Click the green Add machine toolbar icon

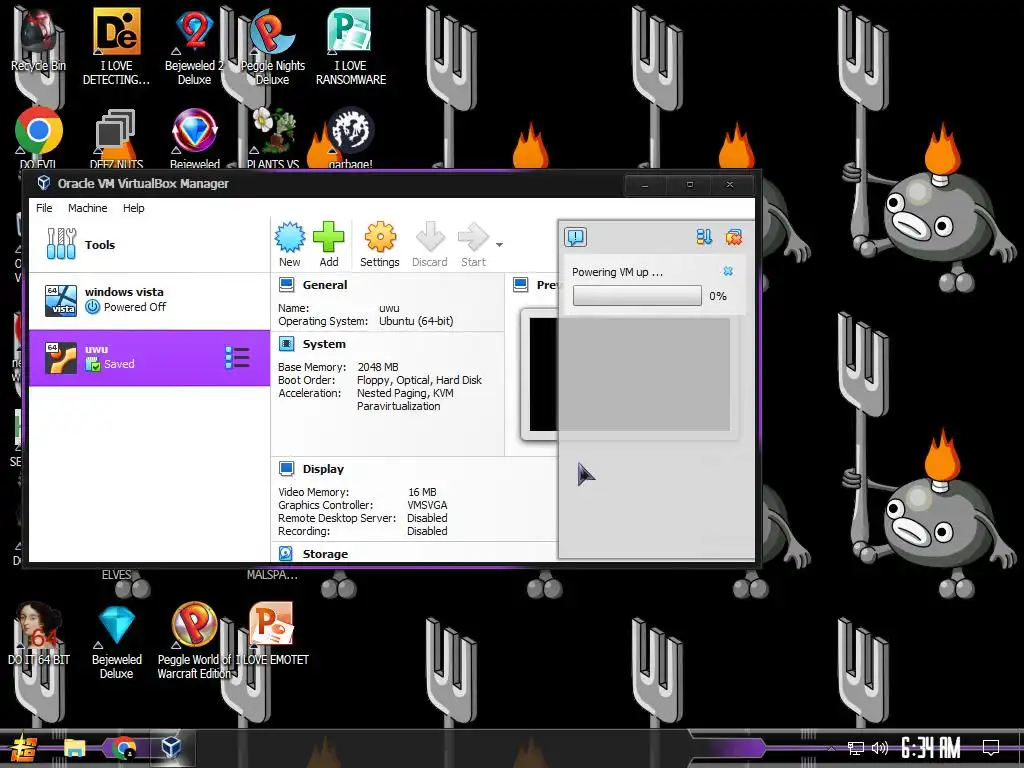pyautogui.click(x=328, y=244)
